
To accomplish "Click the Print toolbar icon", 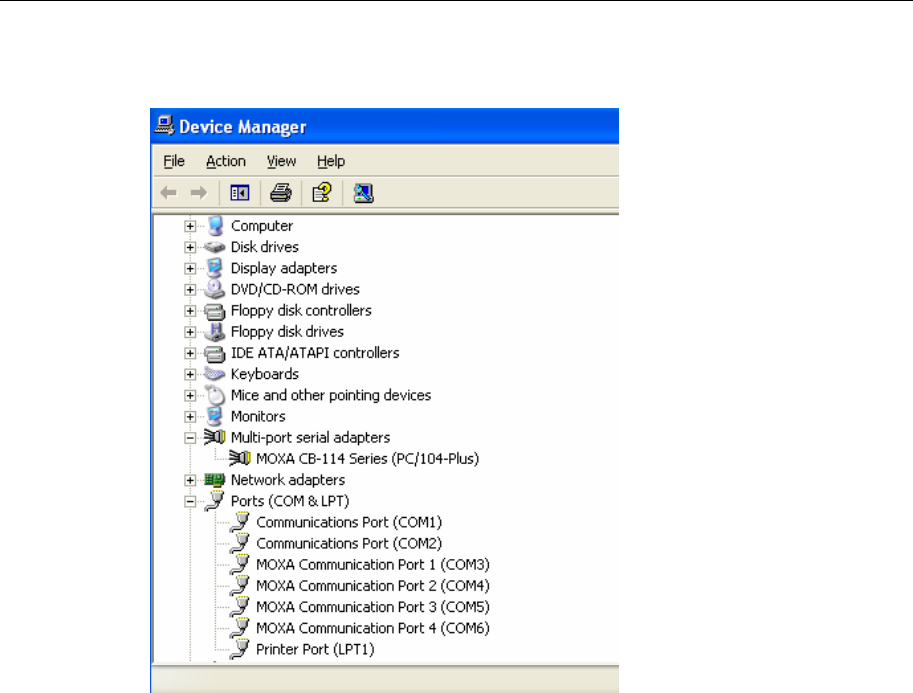I will tap(281, 193).
